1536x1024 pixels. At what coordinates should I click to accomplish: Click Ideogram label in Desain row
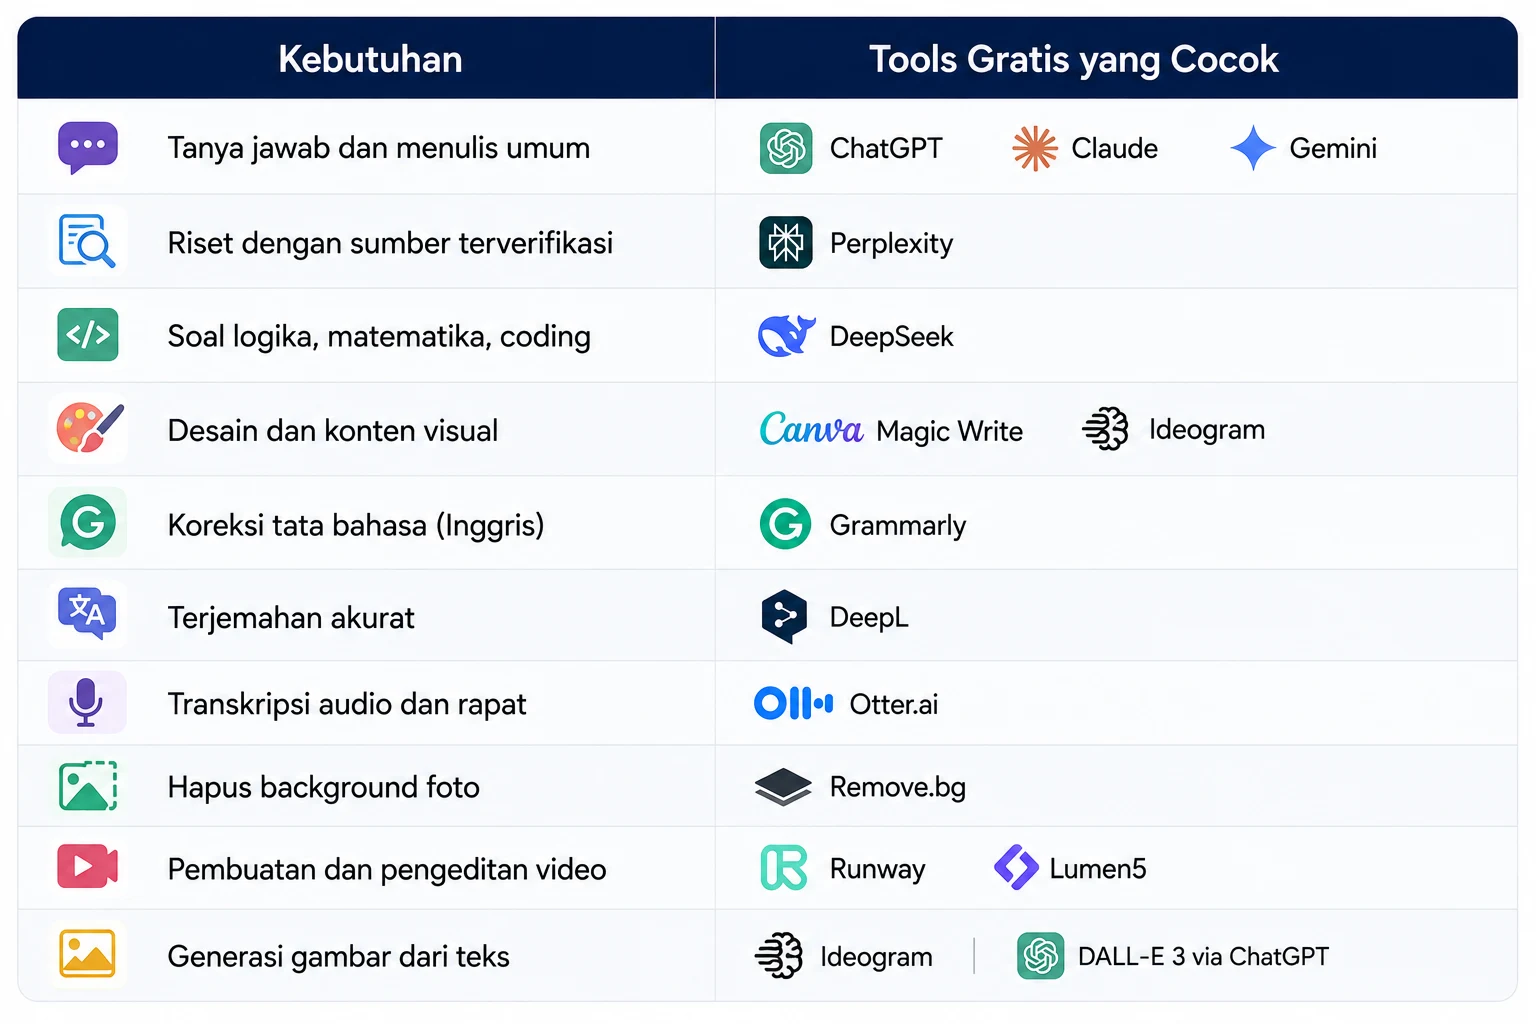click(1207, 430)
